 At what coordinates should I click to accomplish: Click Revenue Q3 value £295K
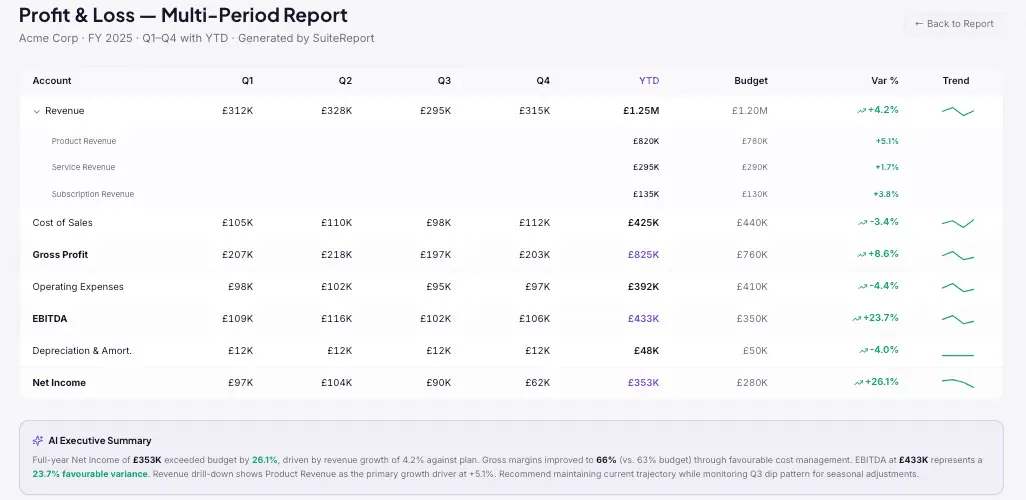[x=435, y=111]
